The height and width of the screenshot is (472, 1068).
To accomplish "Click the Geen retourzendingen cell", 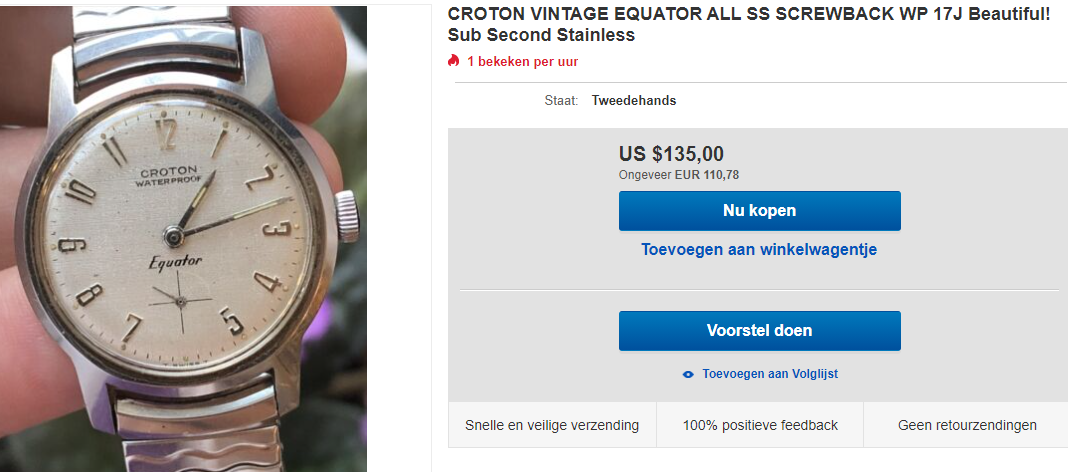I will [x=967, y=425].
